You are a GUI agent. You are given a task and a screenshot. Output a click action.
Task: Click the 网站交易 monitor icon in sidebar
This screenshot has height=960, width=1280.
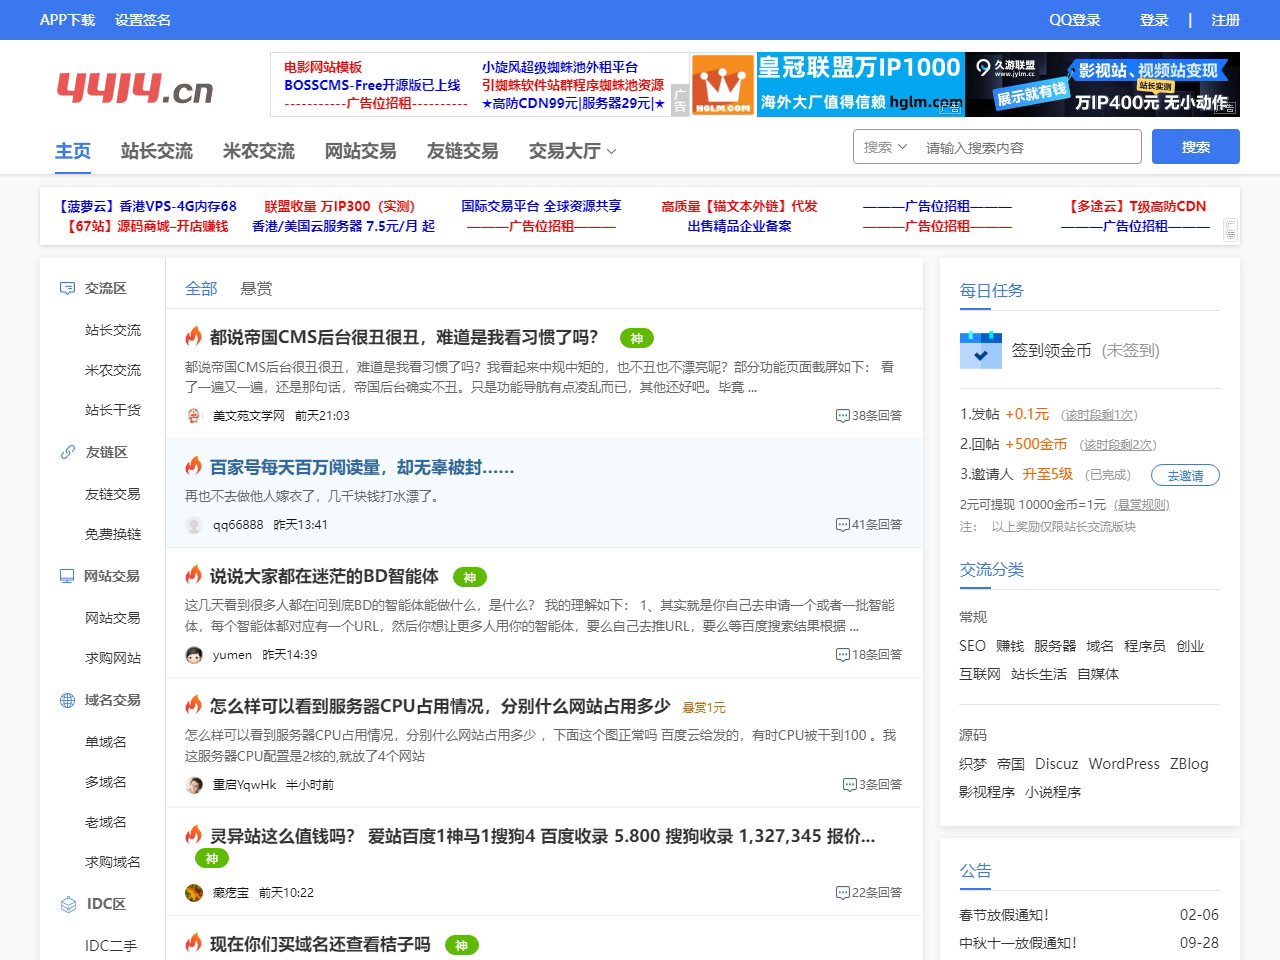[67, 576]
